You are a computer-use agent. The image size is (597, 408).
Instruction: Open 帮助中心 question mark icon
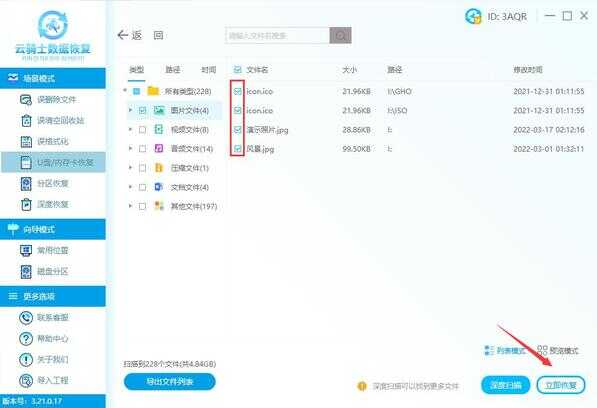[x=26, y=338]
